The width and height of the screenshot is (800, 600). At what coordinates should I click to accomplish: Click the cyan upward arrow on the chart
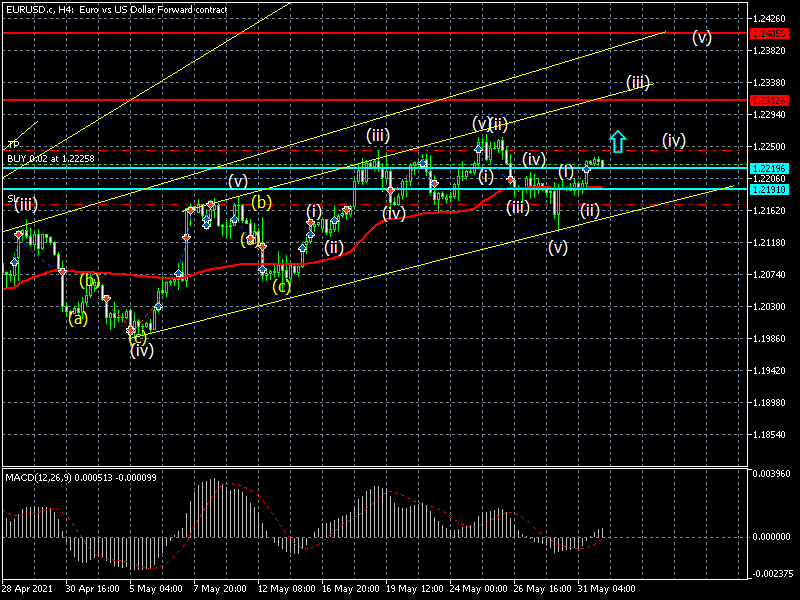tap(617, 142)
